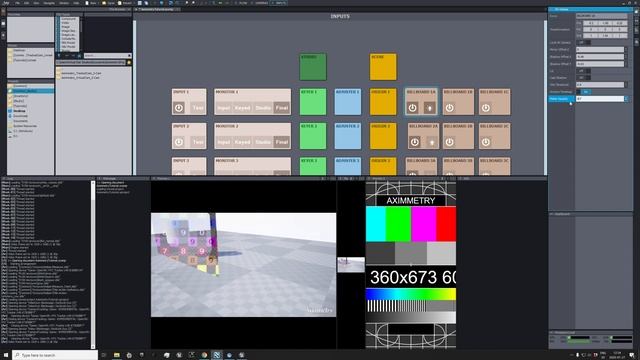Select Studio view in MONITOR 2
640x360 pixels.
263,142
